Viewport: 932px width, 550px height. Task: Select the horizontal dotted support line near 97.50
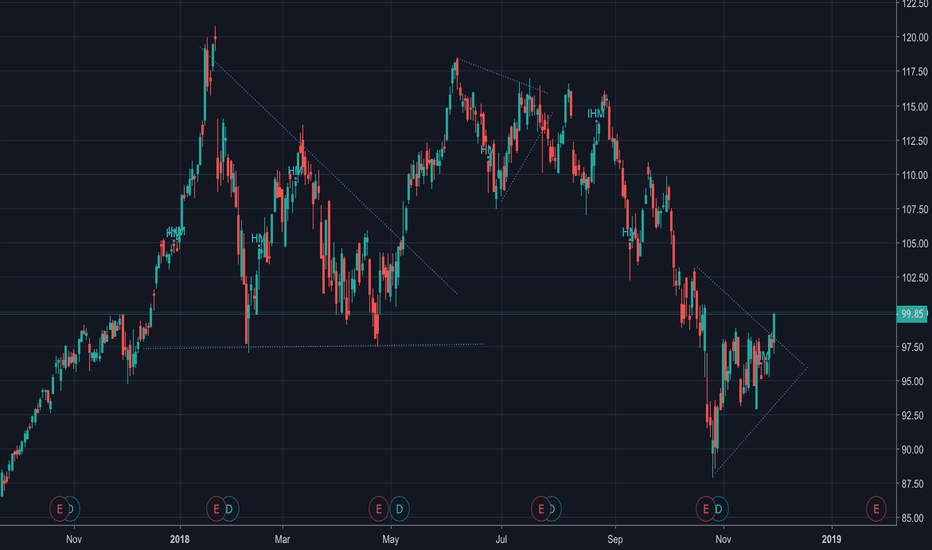(x=313, y=346)
